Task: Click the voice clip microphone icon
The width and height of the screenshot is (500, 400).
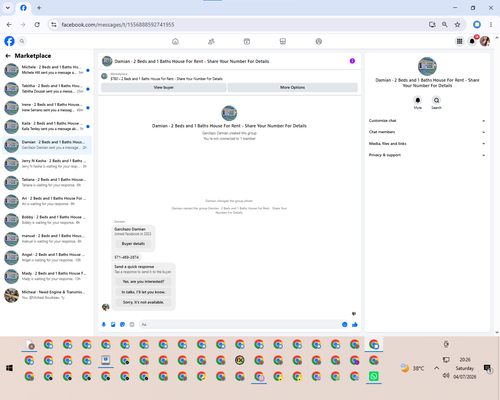Action: click(x=104, y=324)
